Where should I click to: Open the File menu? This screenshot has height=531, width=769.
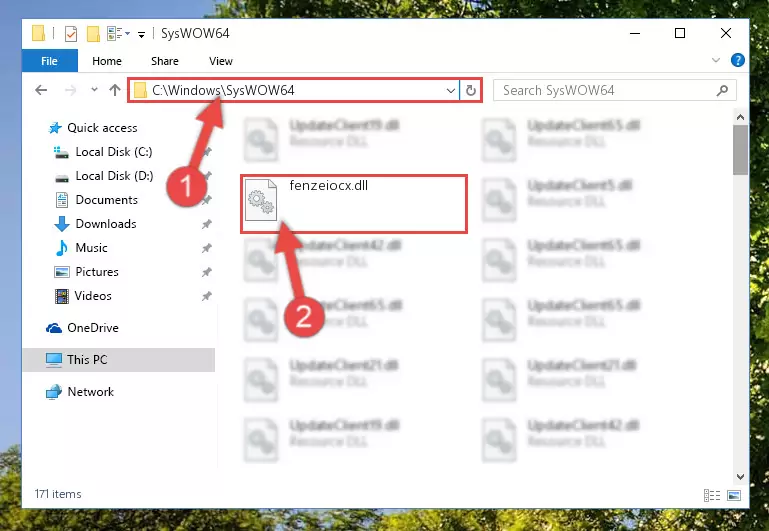coord(50,61)
